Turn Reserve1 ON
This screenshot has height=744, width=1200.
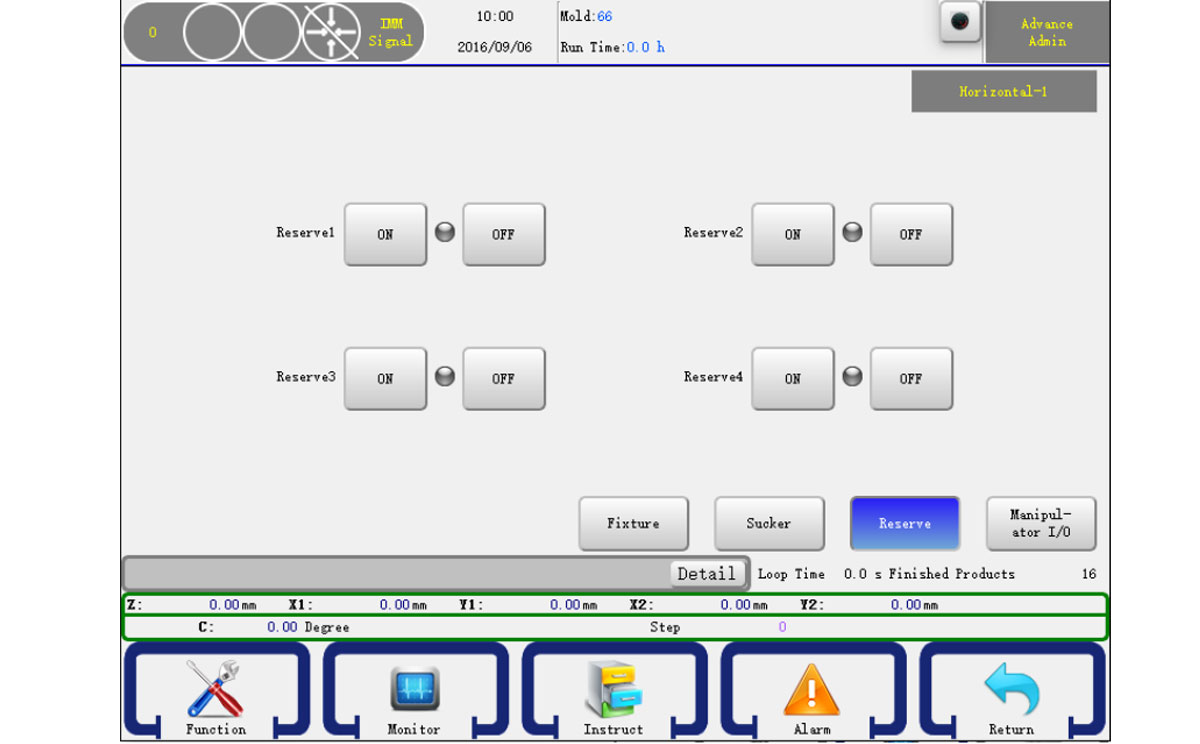click(385, 235)
